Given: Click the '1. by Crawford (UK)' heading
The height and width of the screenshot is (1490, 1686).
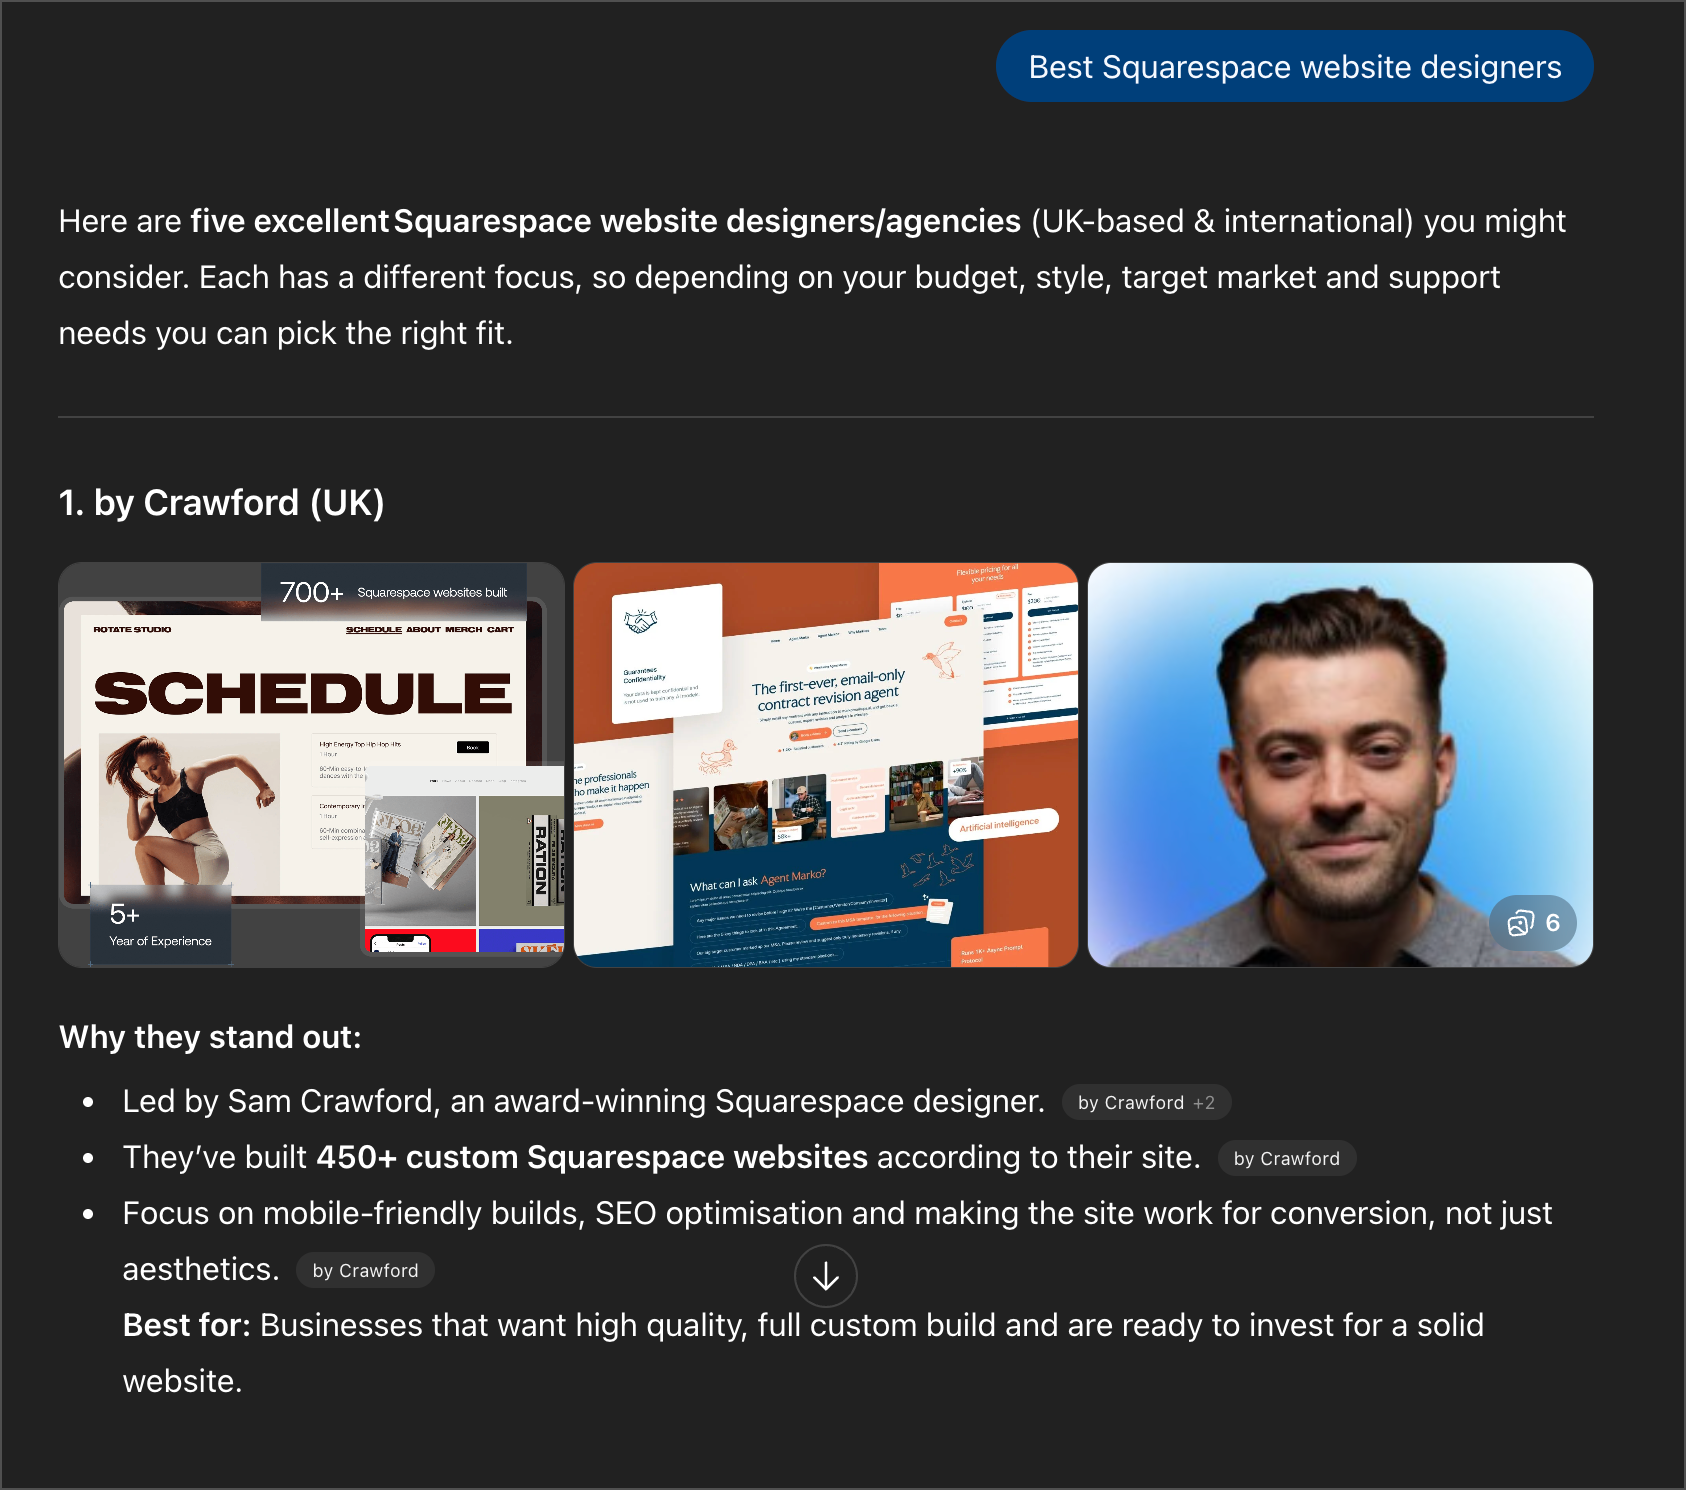Looking at the screenshot, I should click(x=221, y=503).
